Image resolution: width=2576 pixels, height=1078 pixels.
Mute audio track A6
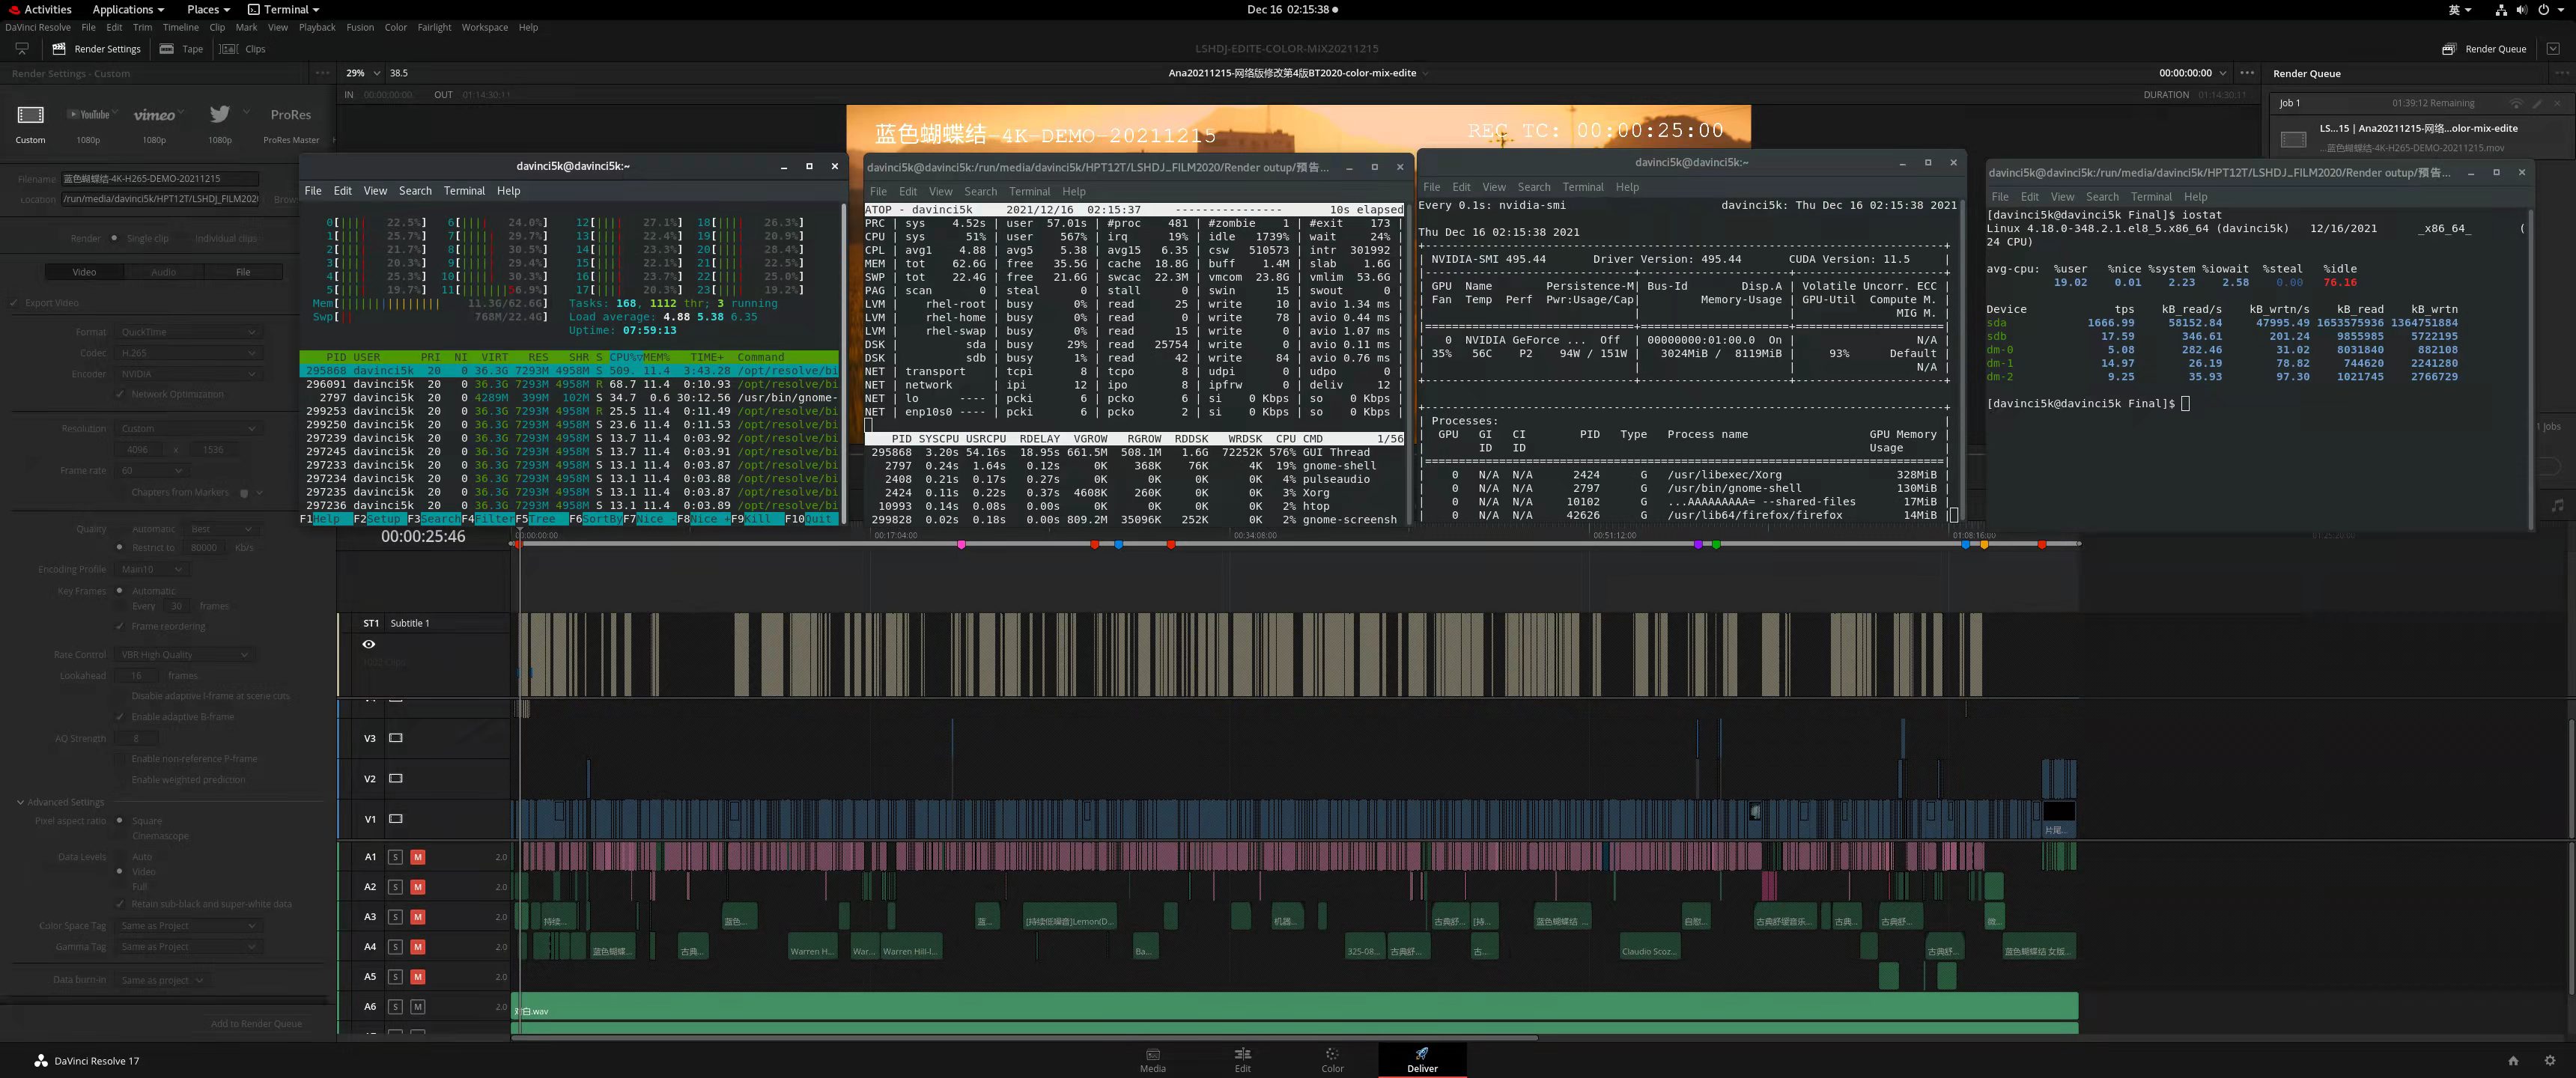coord(418,1007)
